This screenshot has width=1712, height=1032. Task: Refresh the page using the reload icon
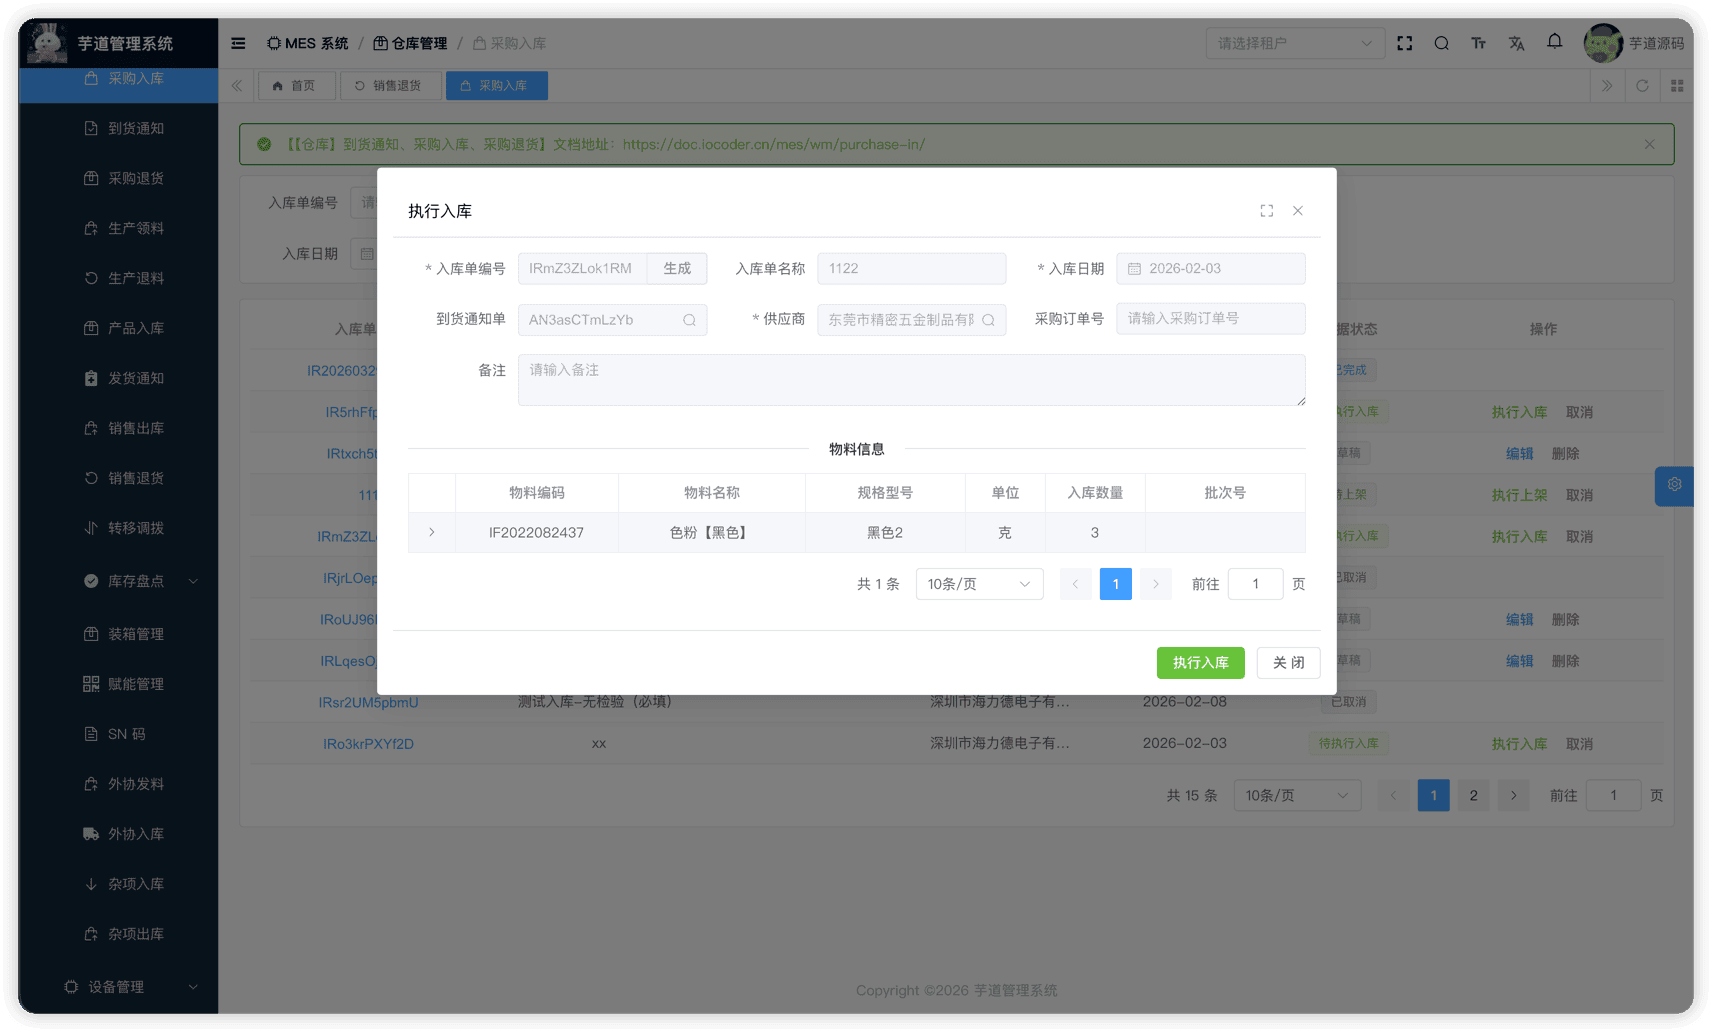click(x=1641, y=85)
